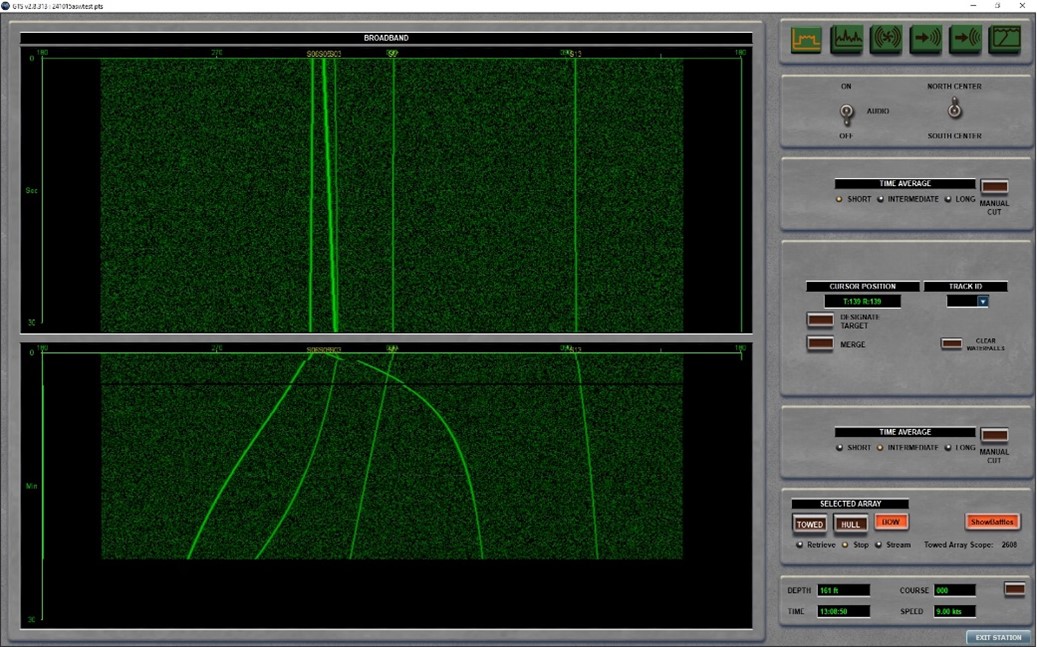
Task: Click the TIME readout field
Action: tap(844, 612)
